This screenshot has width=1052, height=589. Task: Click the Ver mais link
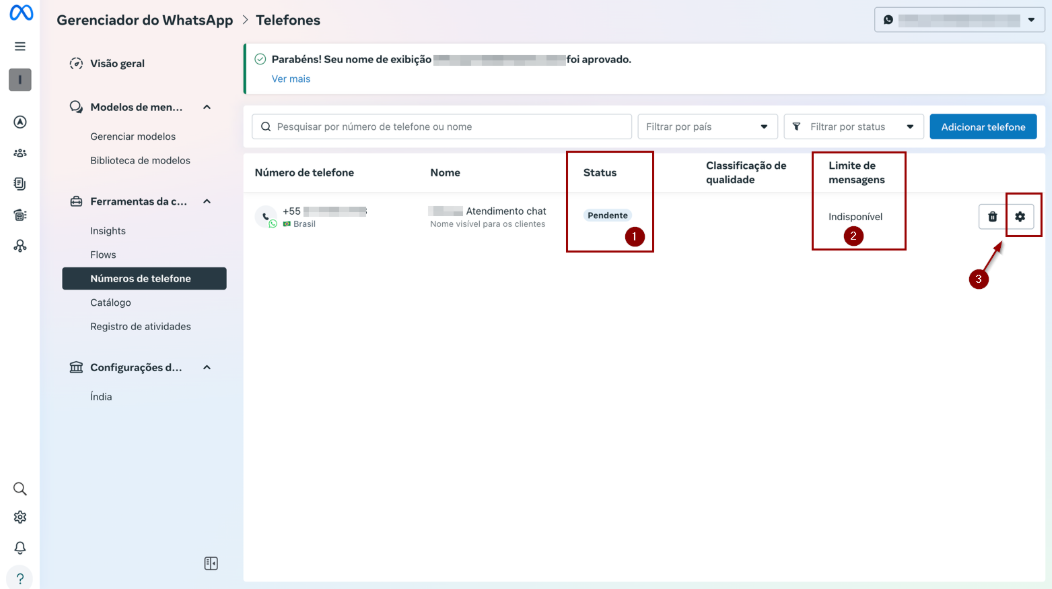point(291,79)
